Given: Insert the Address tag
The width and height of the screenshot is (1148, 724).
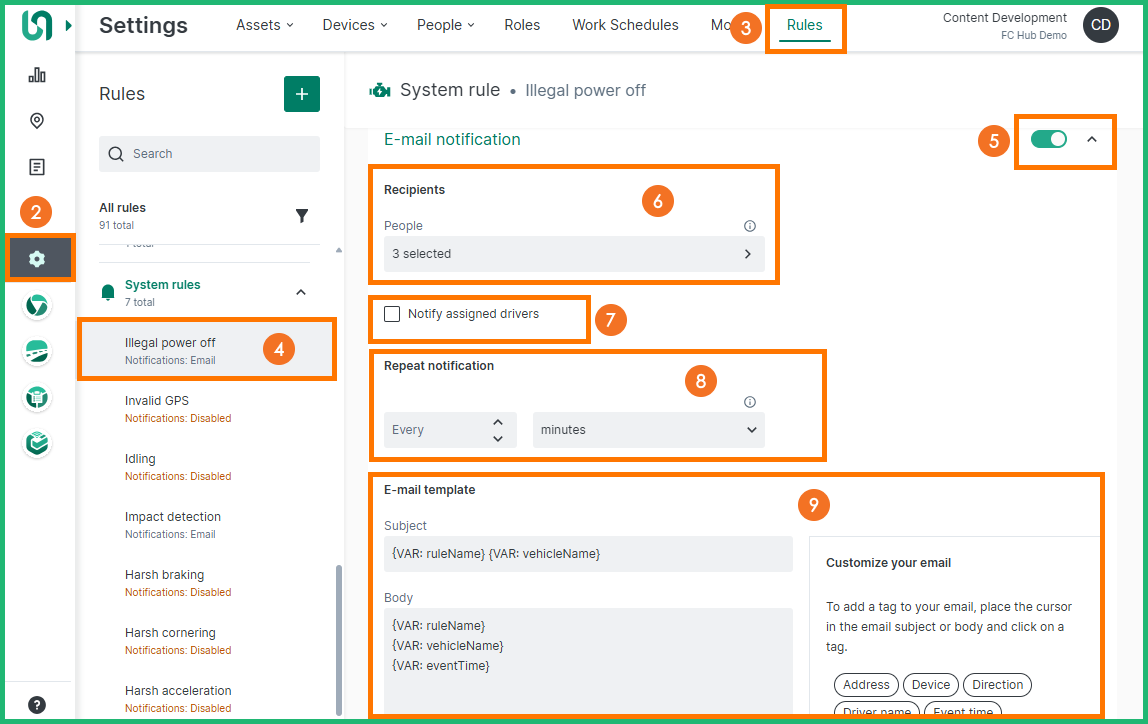Looking at the screenshot, I should (866, 685).
